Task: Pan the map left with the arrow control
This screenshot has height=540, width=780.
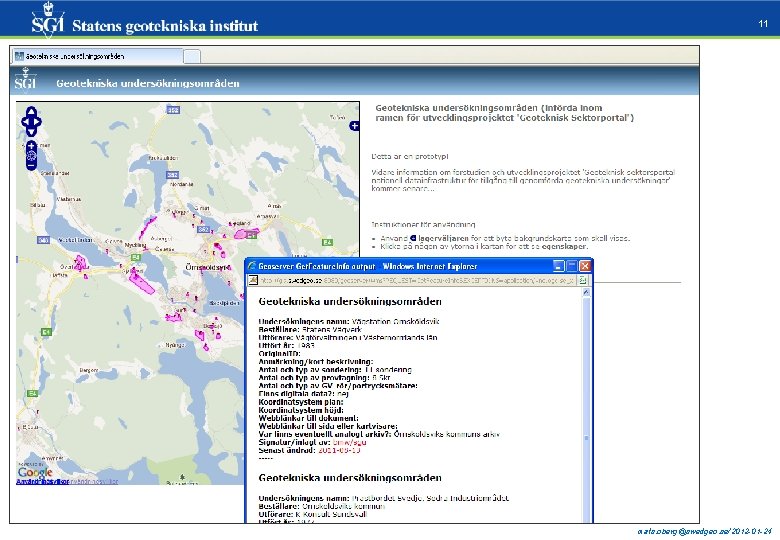Action: click(x=25, y=121)
